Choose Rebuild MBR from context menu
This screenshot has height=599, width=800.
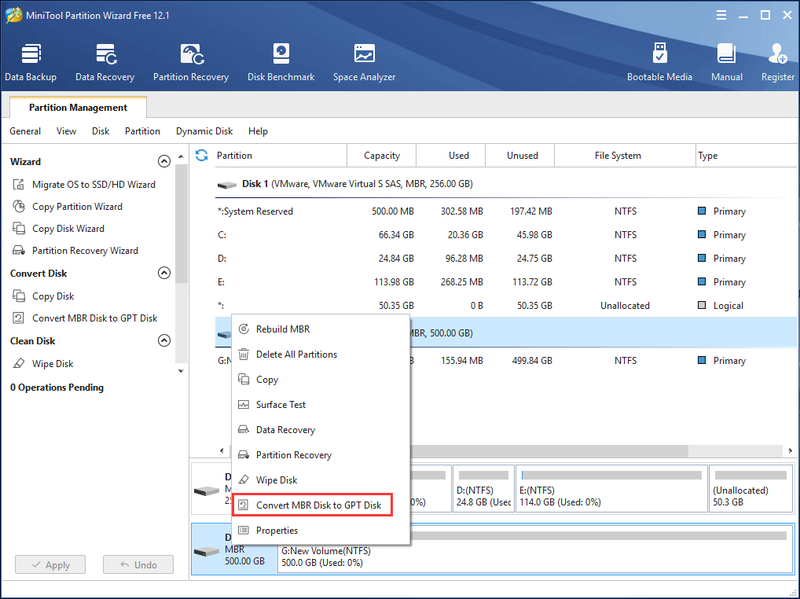click(321, 330)
